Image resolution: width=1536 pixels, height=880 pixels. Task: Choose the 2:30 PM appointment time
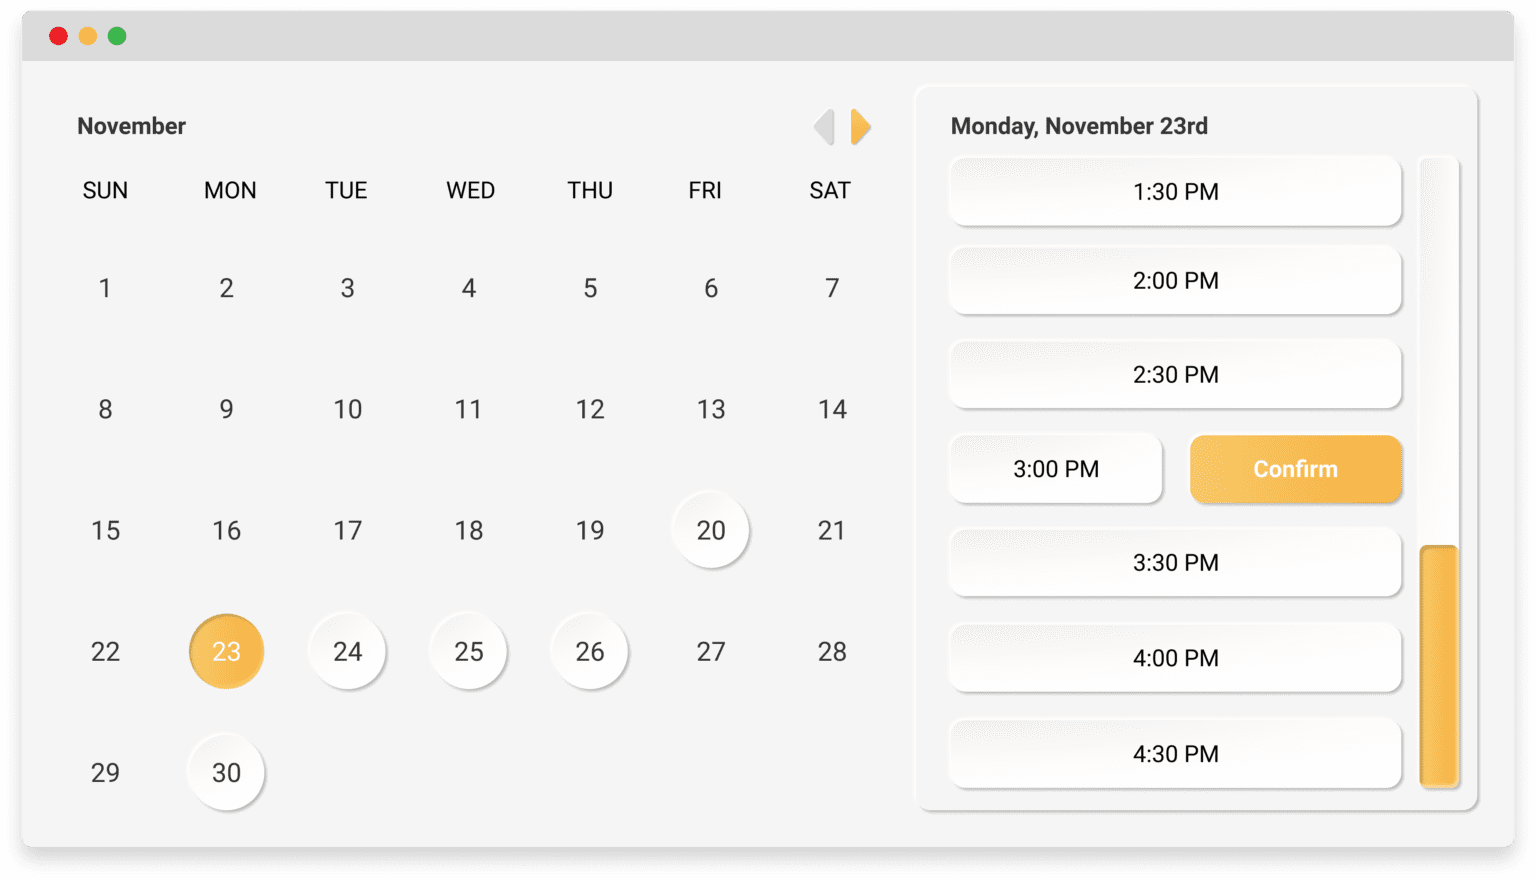pyautogui.click(x=1175, y=375)
